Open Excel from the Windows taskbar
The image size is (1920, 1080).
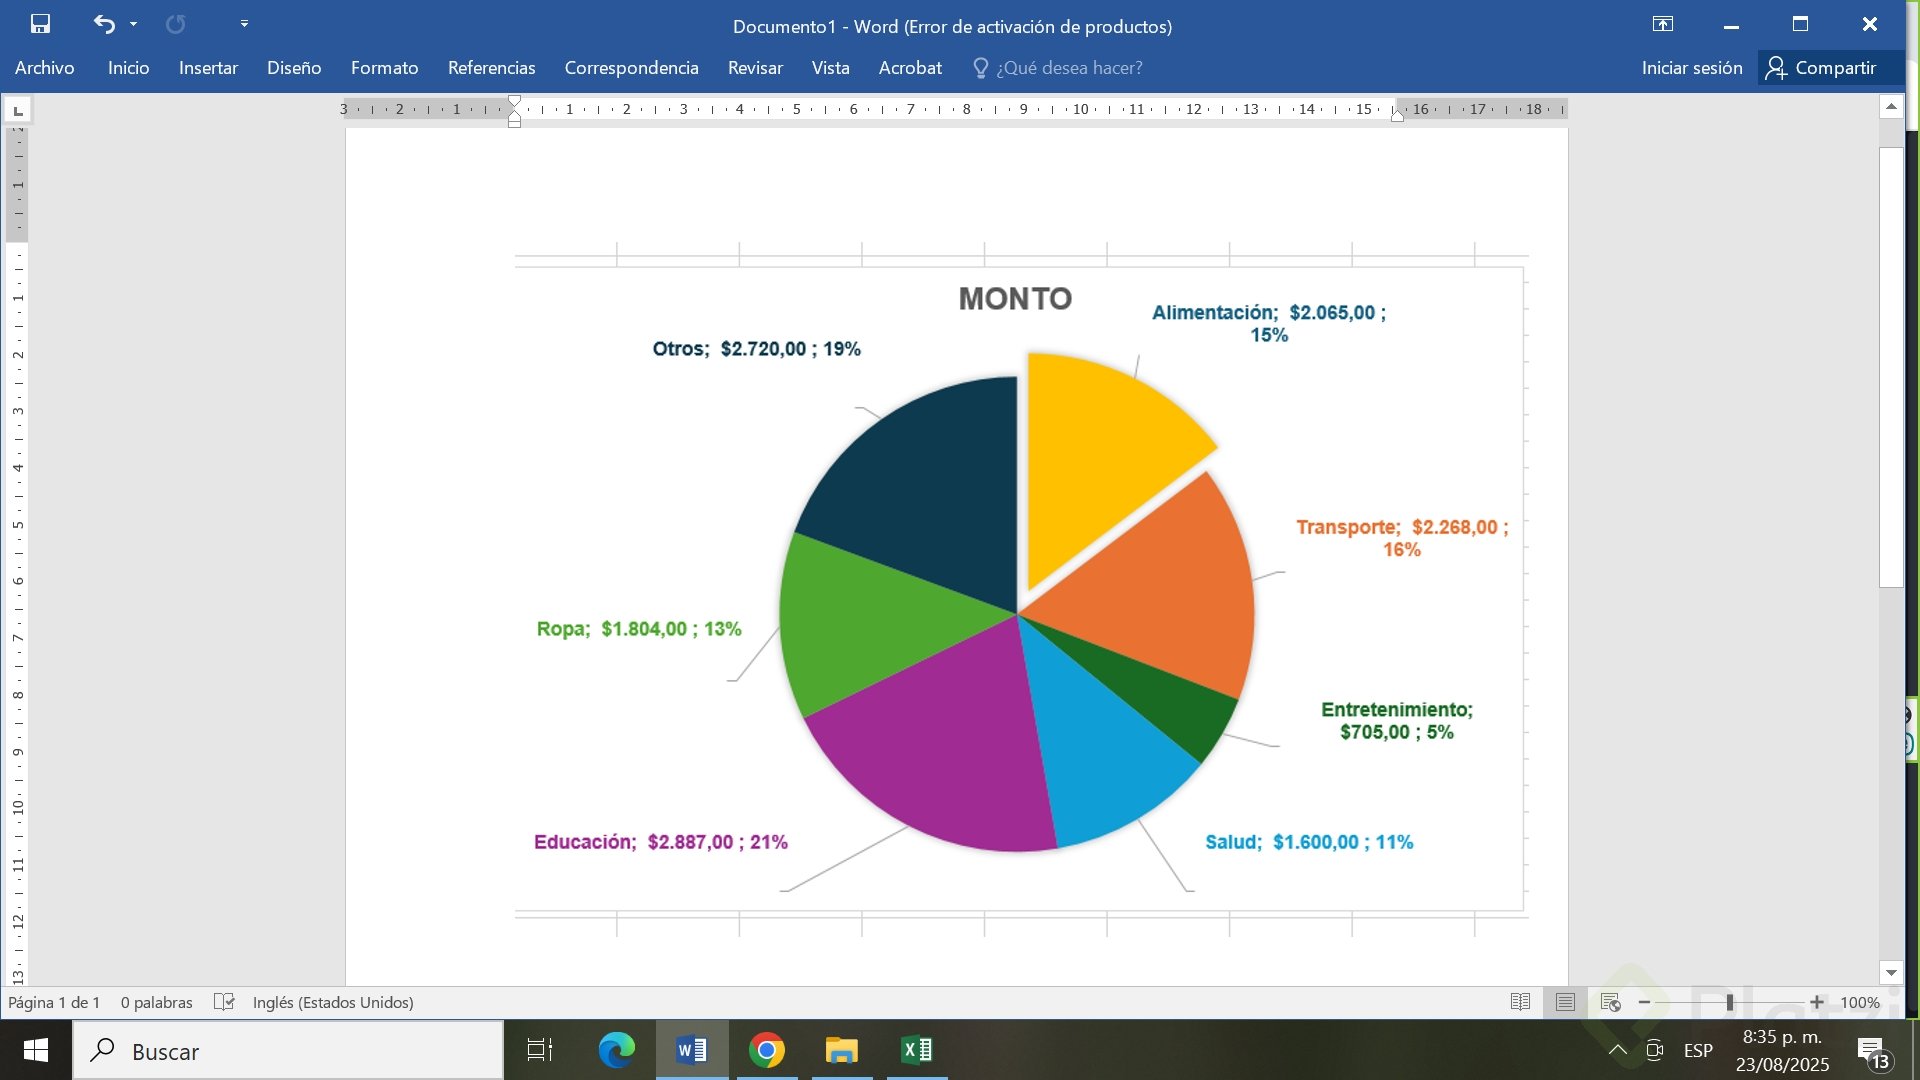916,1050
